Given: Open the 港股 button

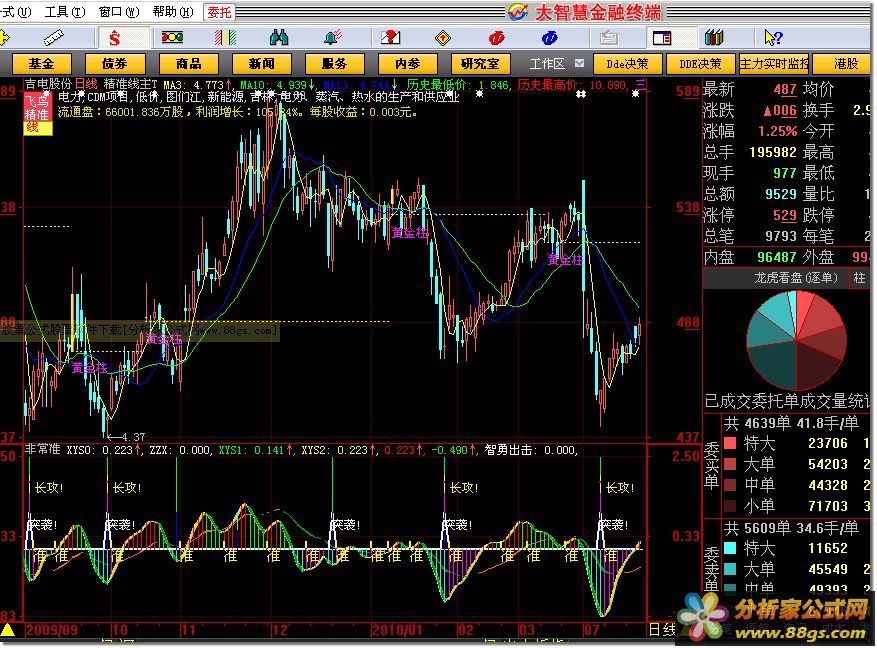Looking at the screenshot, I should coord(842,64).
